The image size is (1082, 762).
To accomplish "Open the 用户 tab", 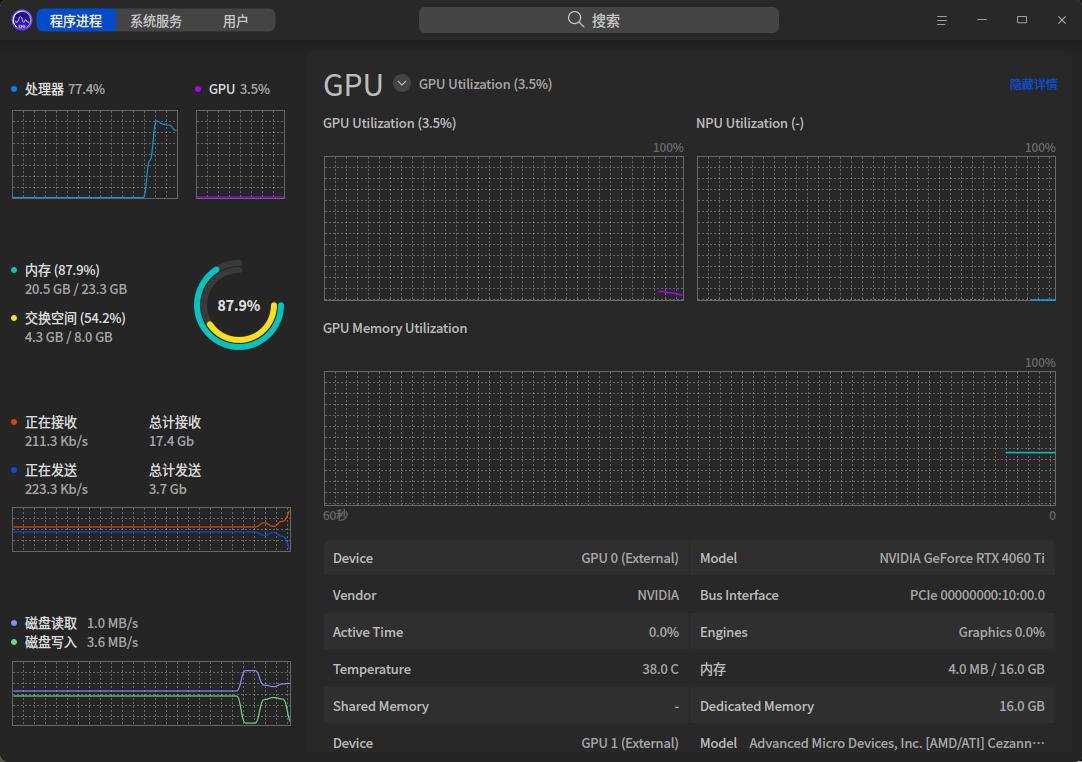I will pos(235,21).
